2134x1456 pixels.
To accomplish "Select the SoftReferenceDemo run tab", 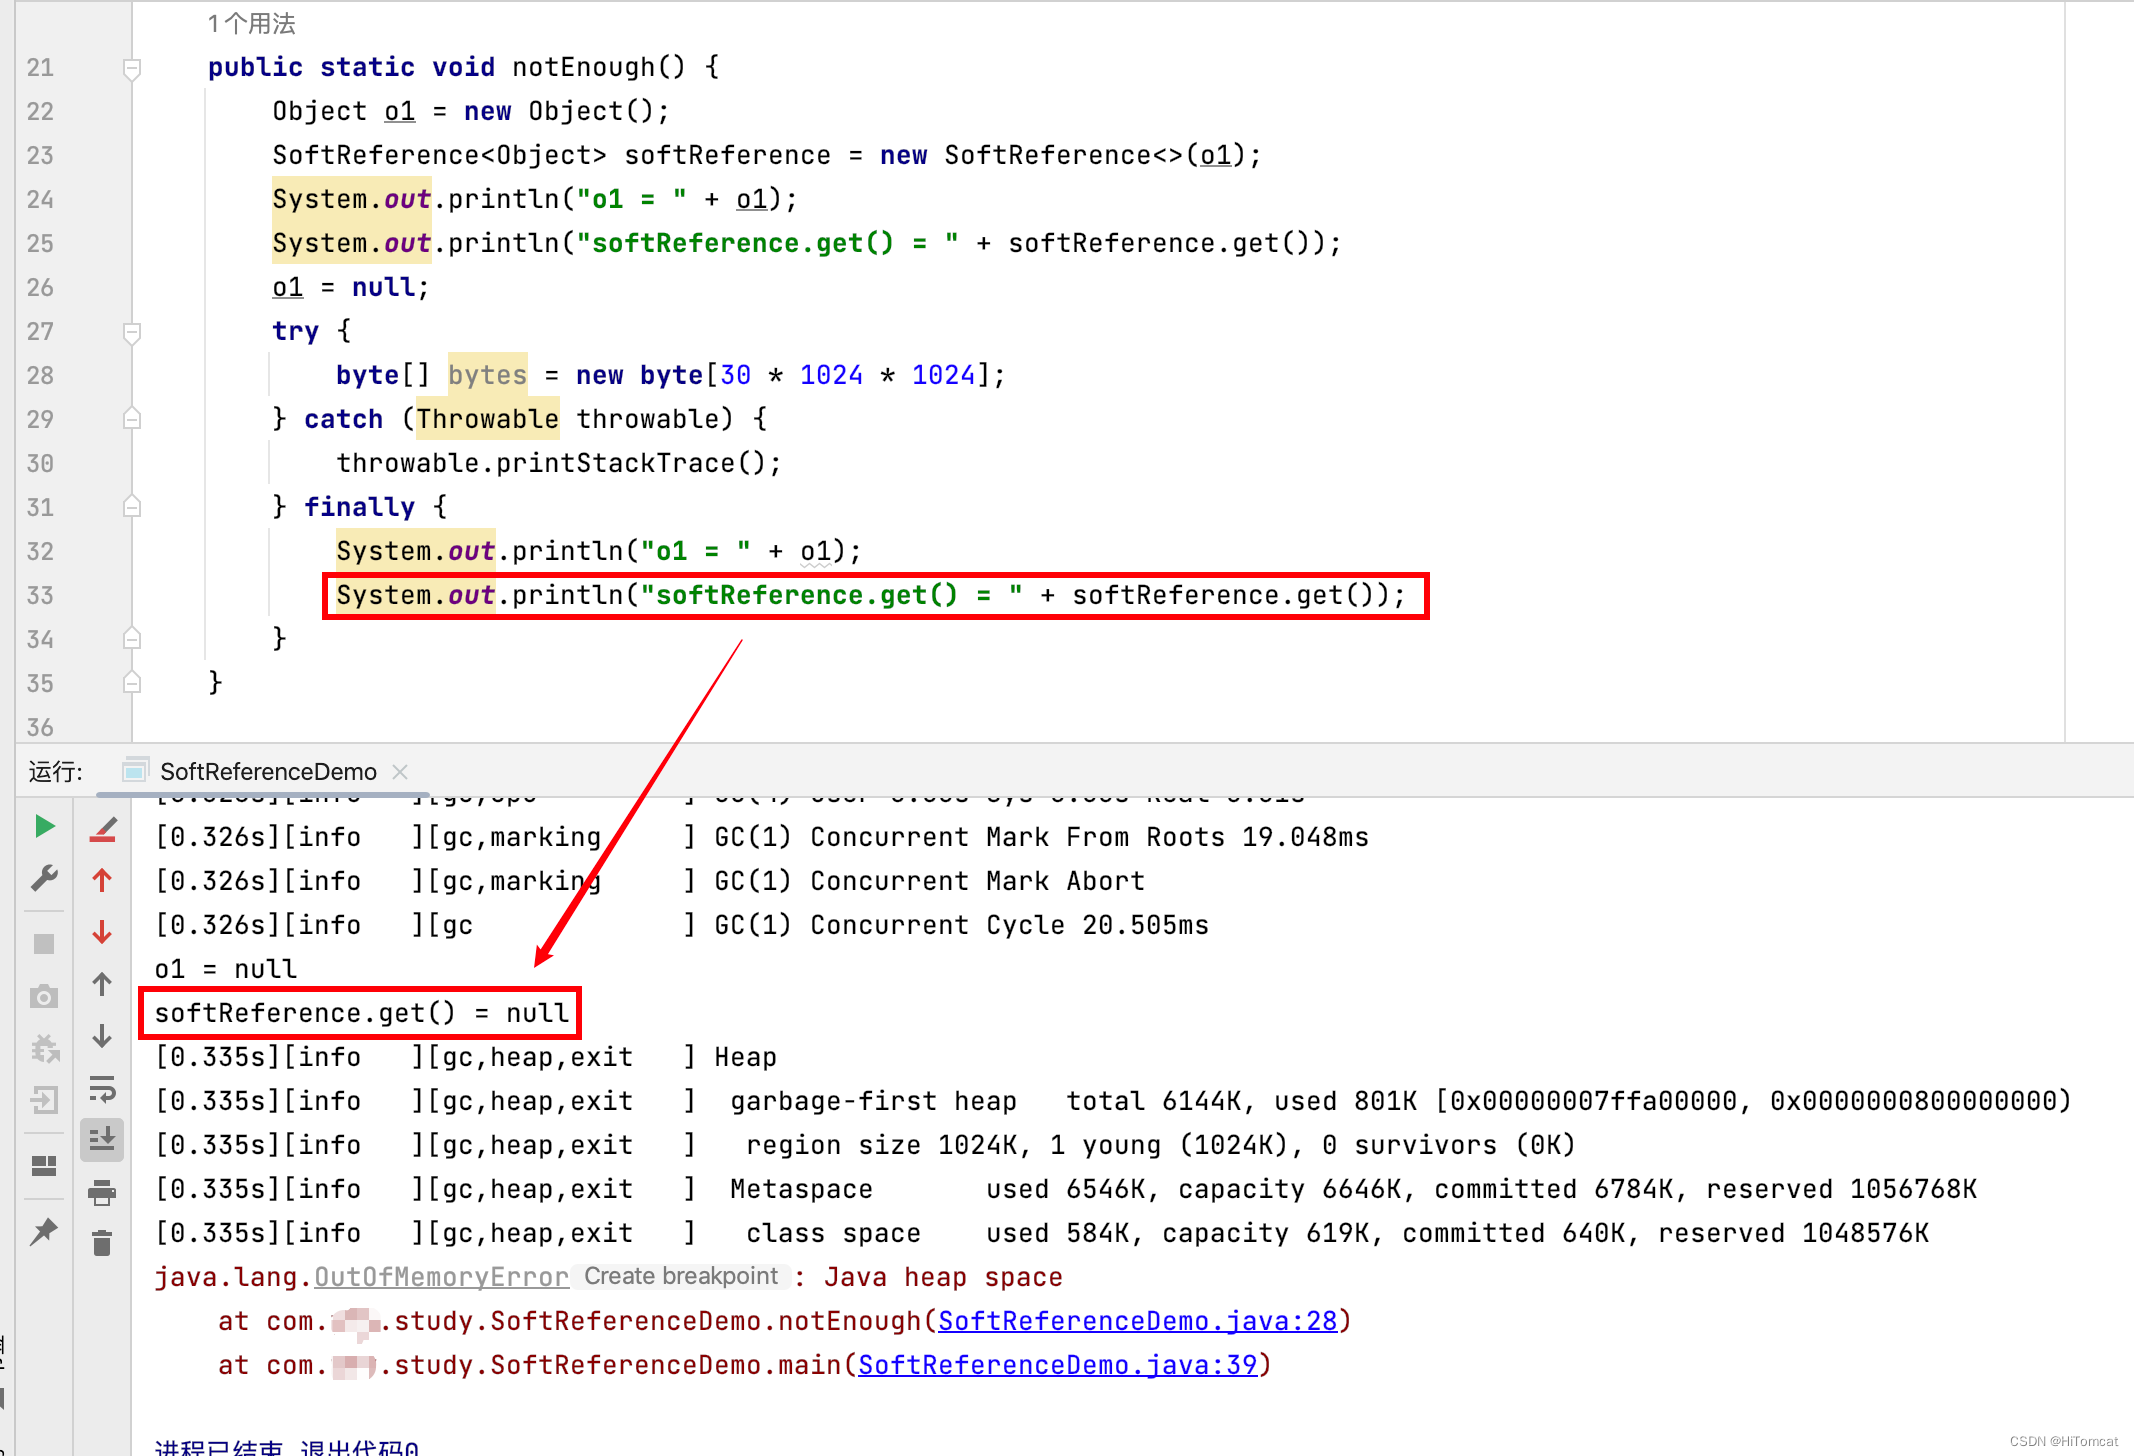I will coord(268,772).
